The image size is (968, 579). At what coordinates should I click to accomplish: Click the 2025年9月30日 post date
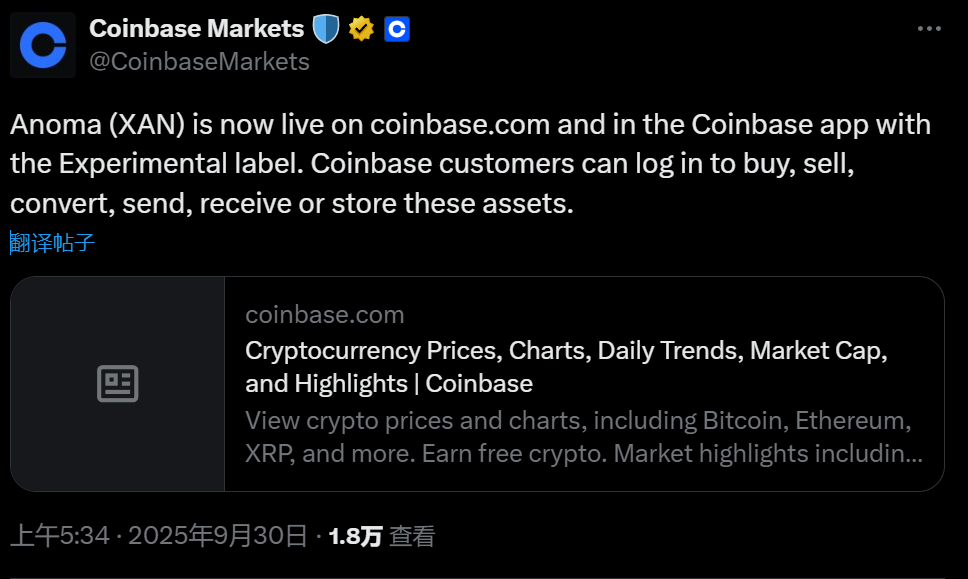[x=216, y=536]
